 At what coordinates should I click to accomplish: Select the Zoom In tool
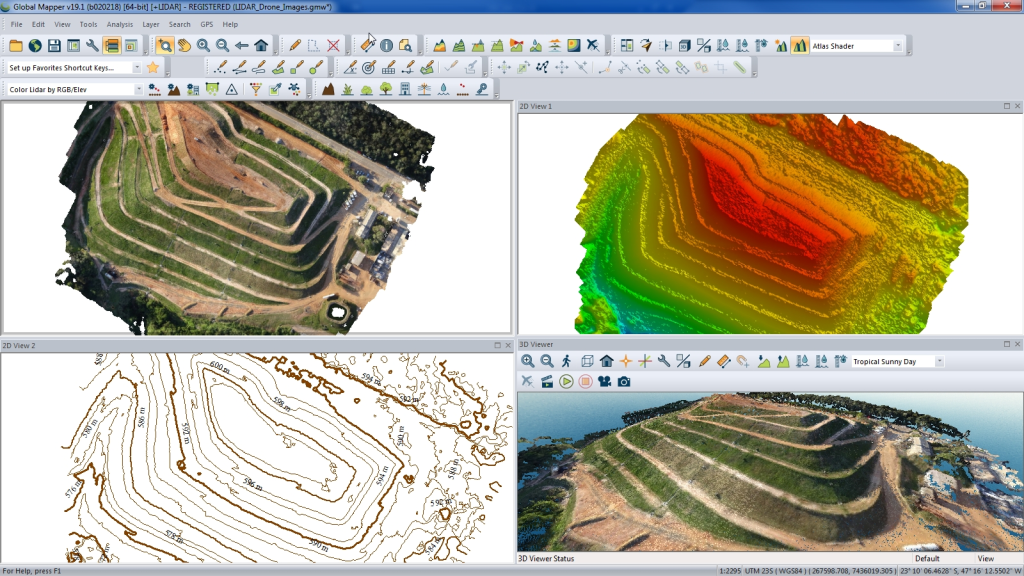click(x=203, y=45)
